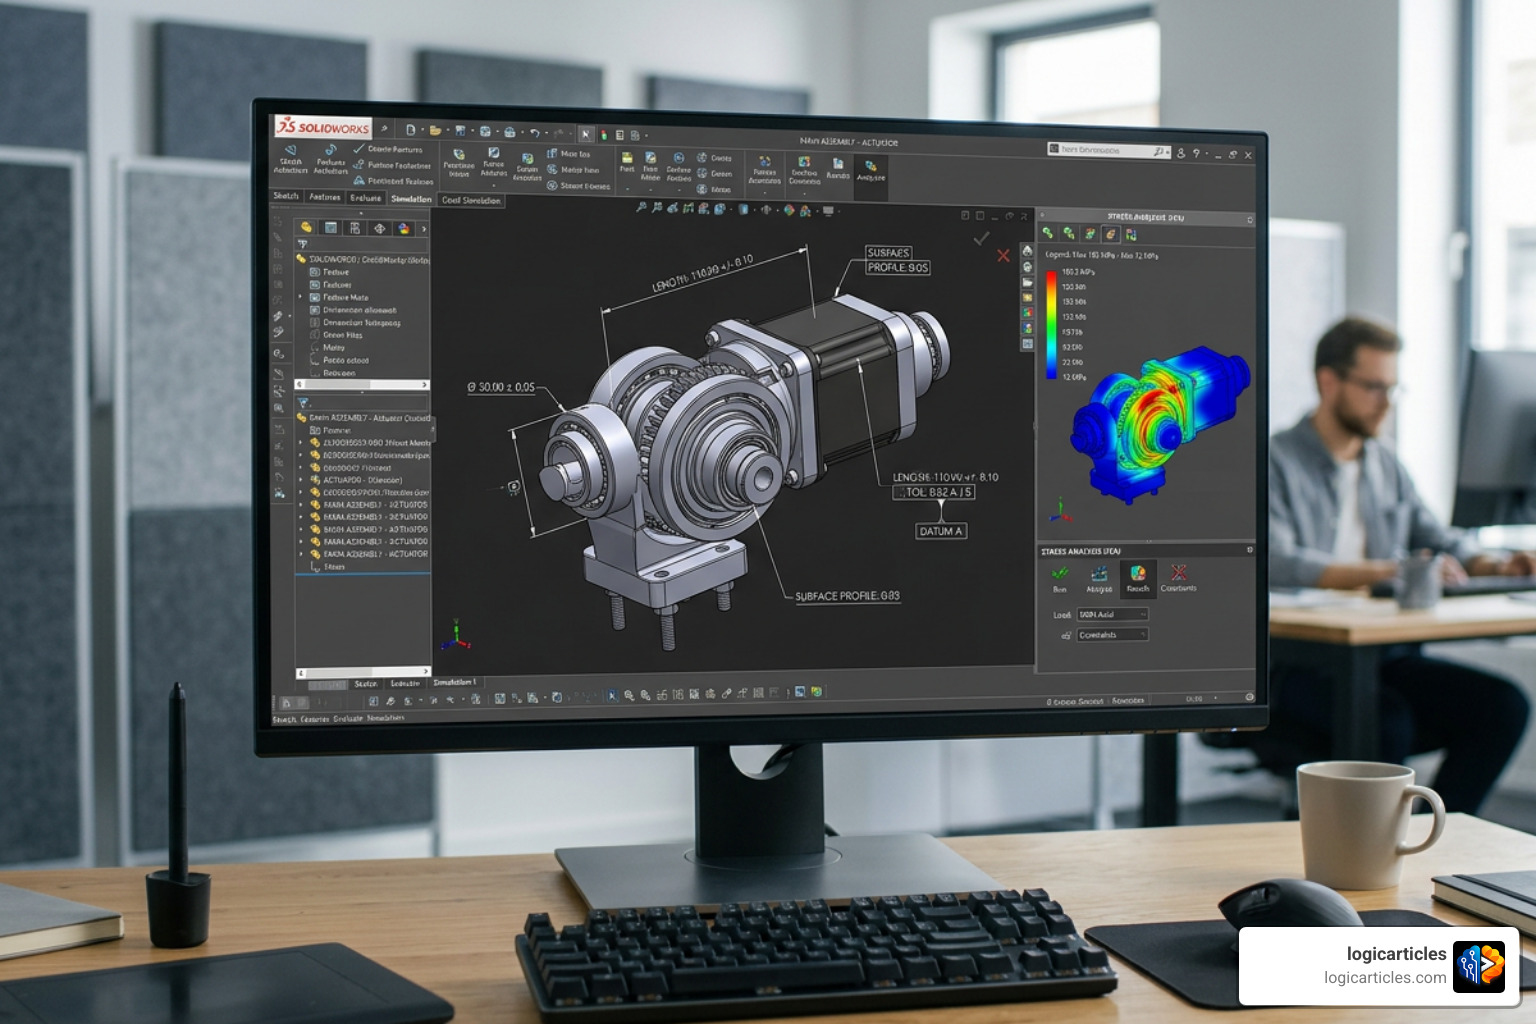
Task: Click the search box in title bar
Action: click(x=1108, y=150)
